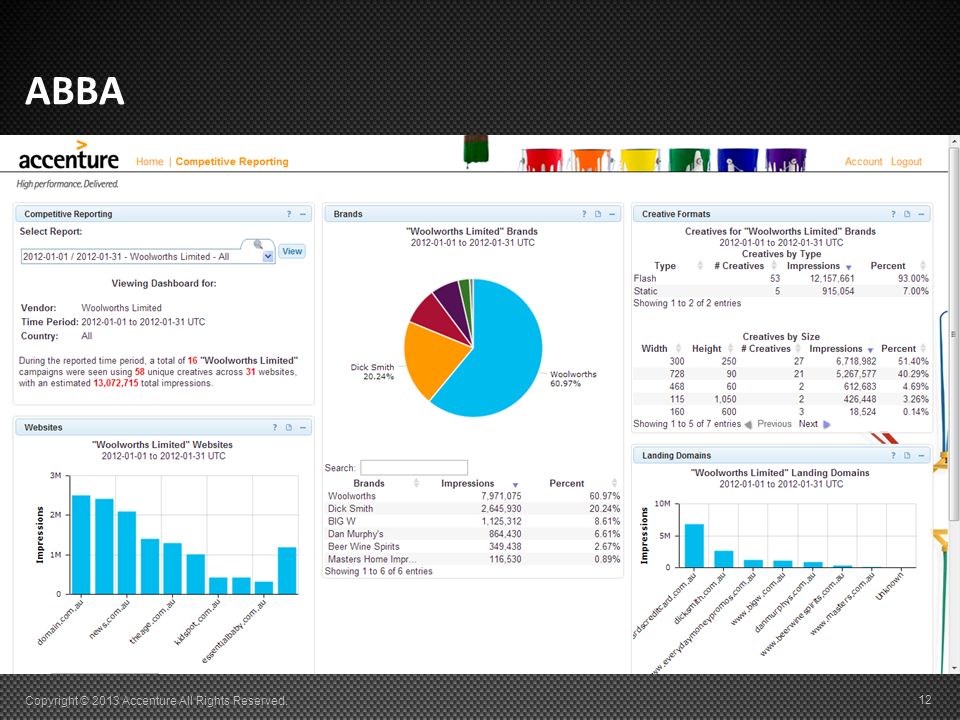
Task: Click Logout in the top right
Action: [x=906, y=162]
